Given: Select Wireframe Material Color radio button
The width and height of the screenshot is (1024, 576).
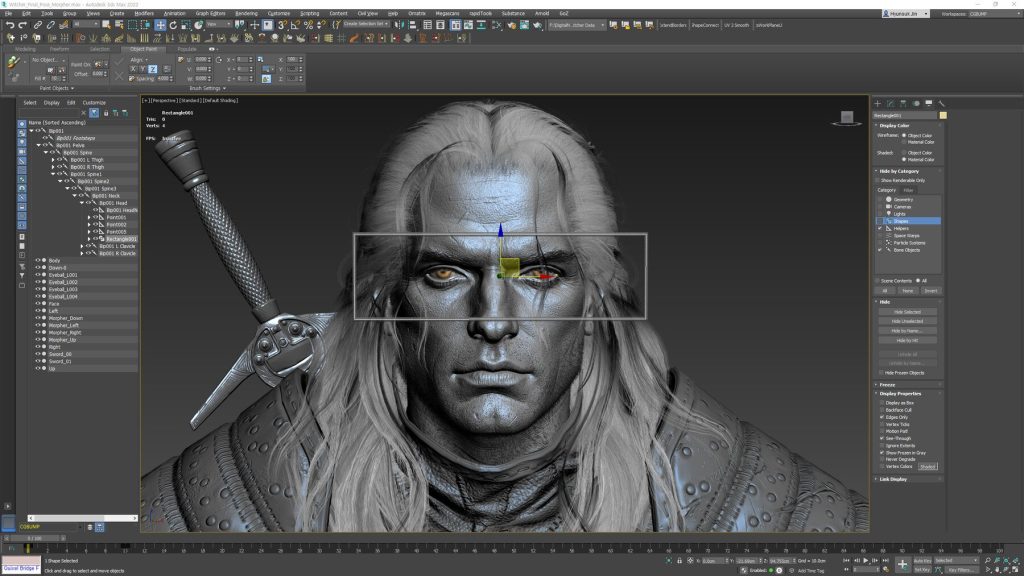Looking at the screenshot, I should pos(904,142).
